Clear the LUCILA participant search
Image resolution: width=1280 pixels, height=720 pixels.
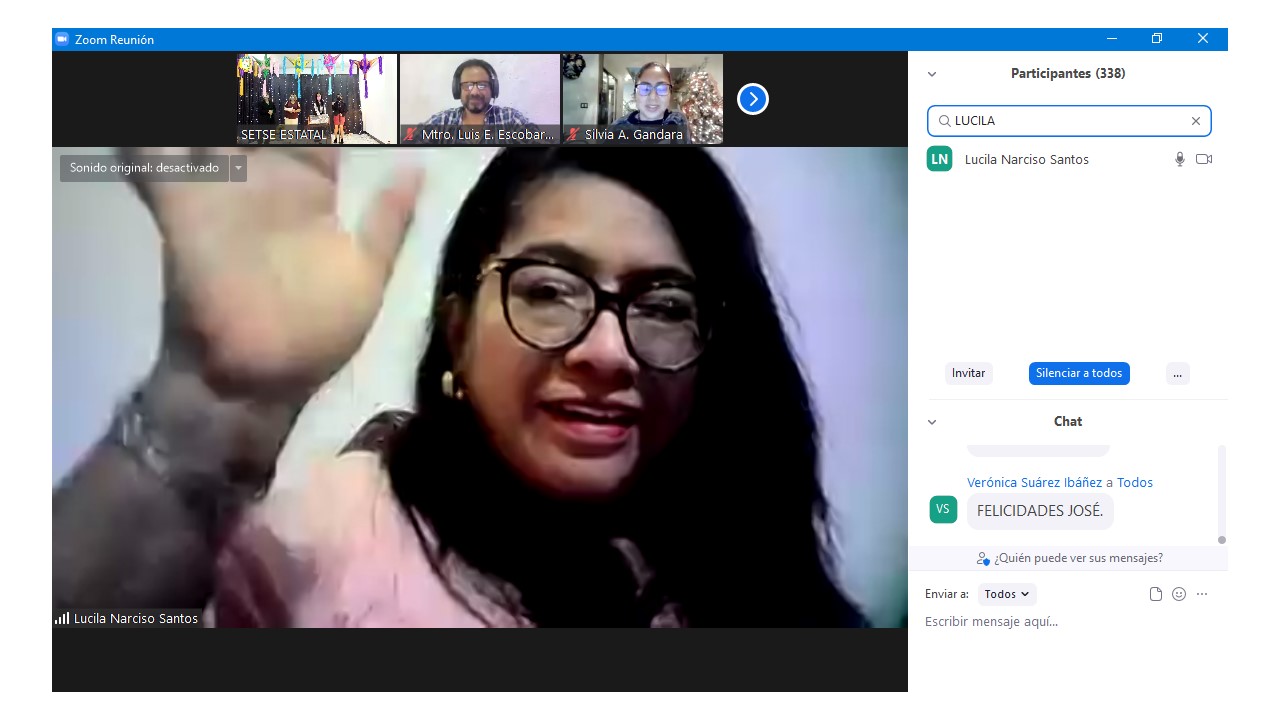click(1195, 121)
